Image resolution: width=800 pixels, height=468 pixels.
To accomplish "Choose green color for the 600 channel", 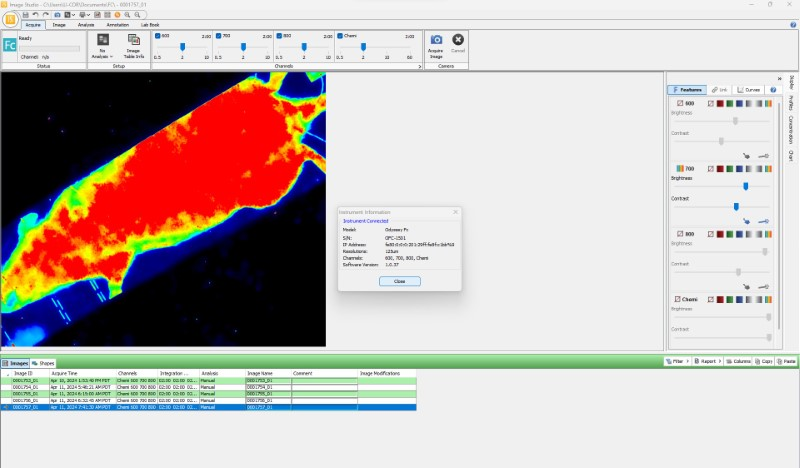I will pyautogui.click(x=730, y=104).
